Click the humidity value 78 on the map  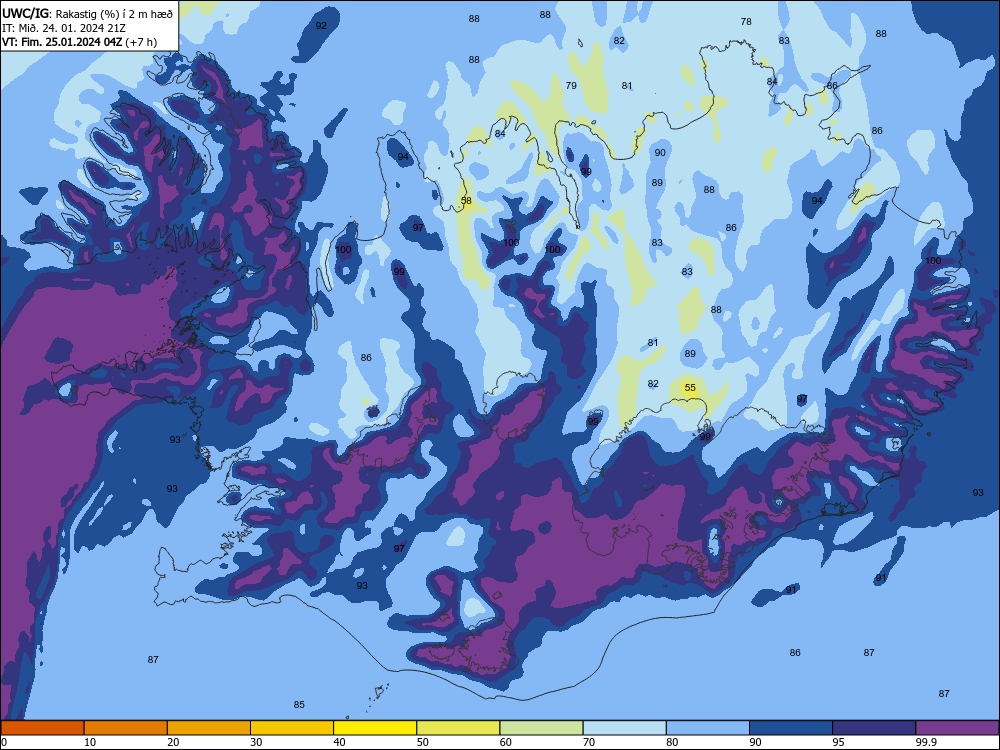click(x=746, y=22)
